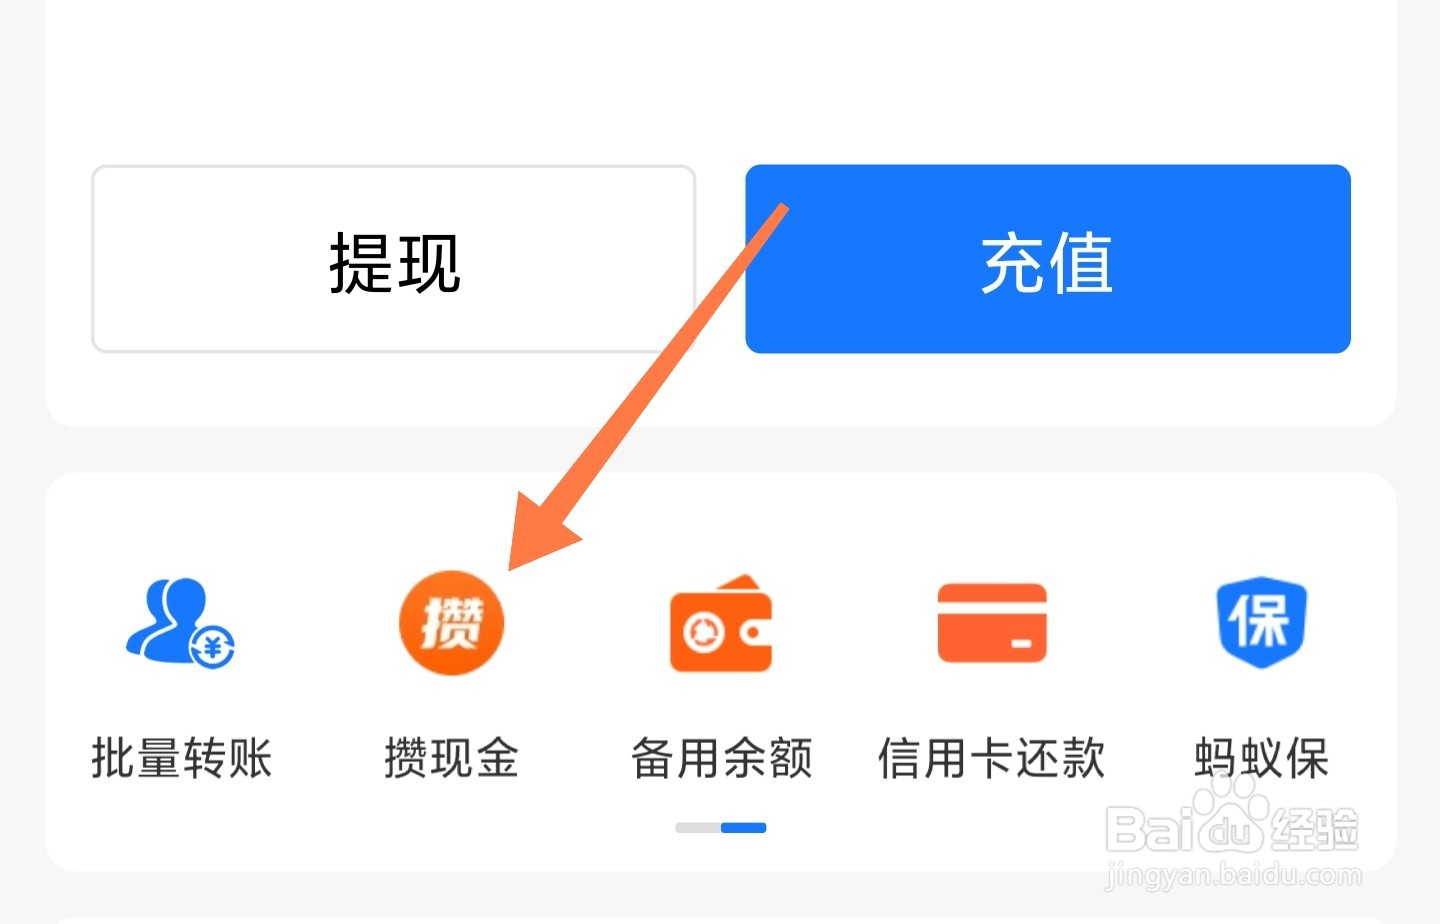Tap the orange 攒 circle icon
Viewport: 1440px width, 924px height.
point(451,622)
